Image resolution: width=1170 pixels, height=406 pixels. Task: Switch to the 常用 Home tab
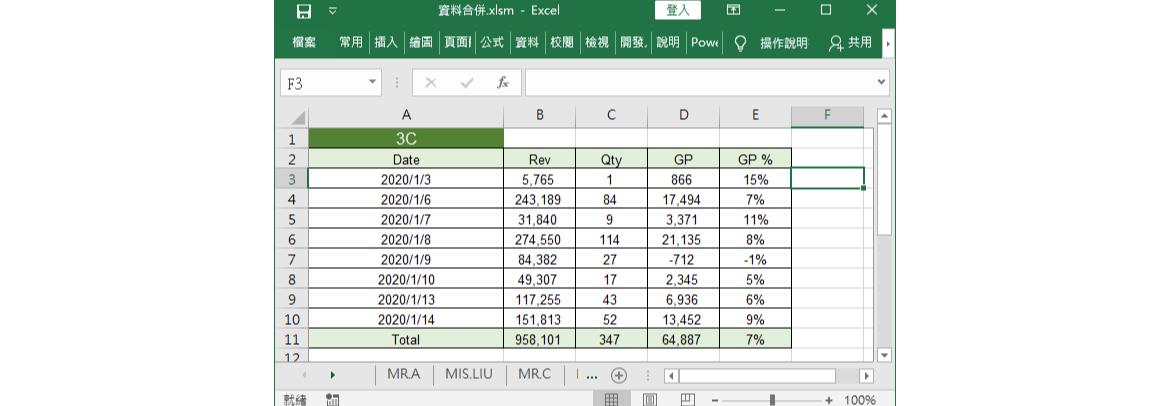(351, 43)
